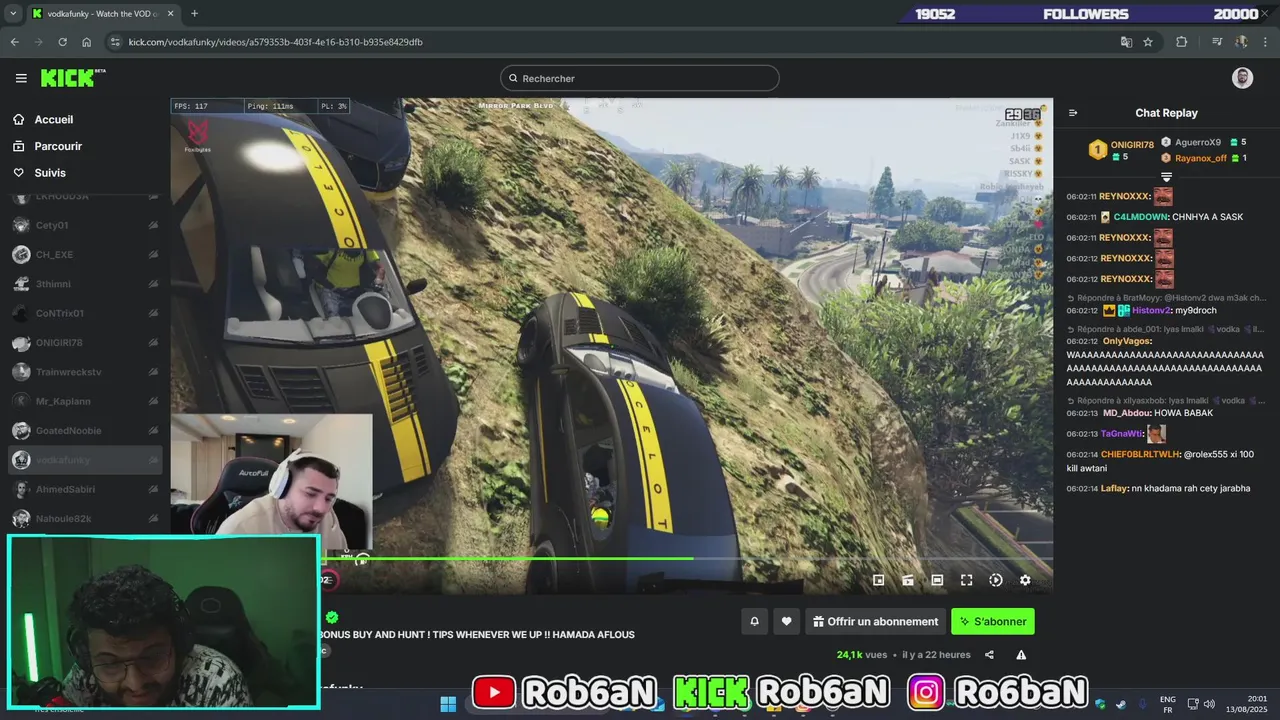The width and height of the screenshot is (1280, 720).
Task: Switch video player to theater mode
Action: coord(937,580)
